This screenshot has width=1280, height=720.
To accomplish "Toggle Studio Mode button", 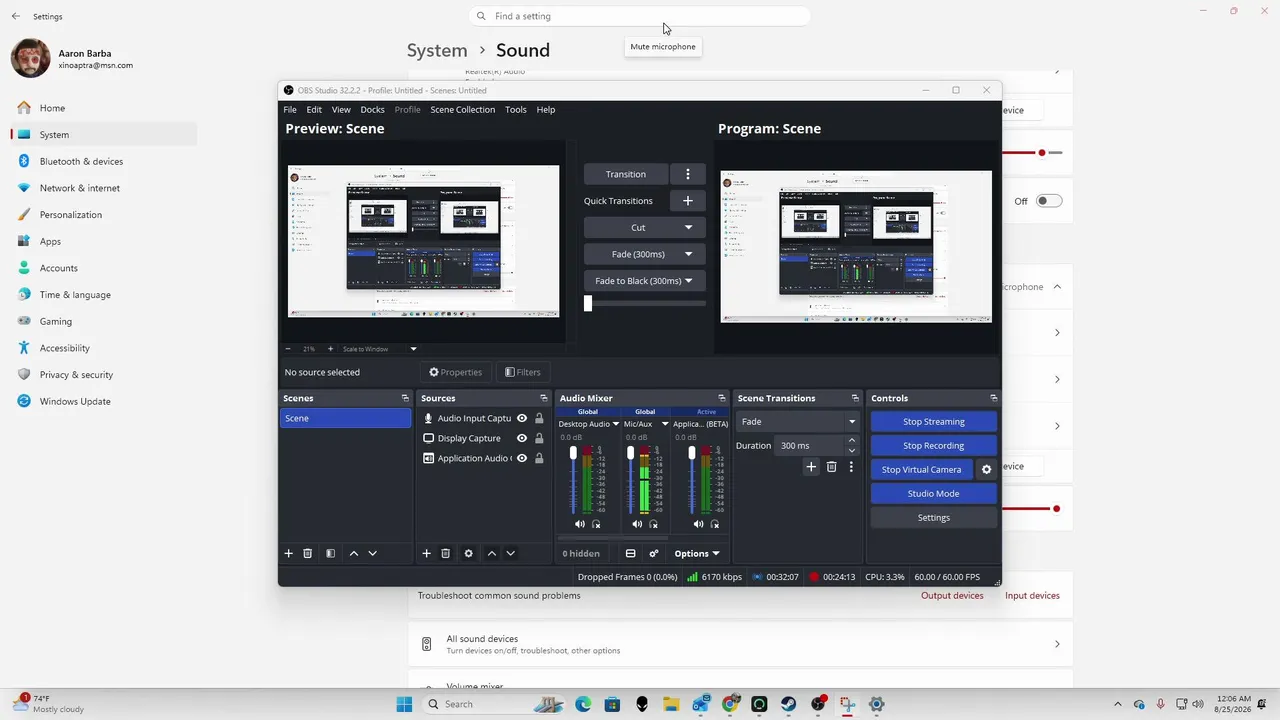I will [x=934, y=494].
